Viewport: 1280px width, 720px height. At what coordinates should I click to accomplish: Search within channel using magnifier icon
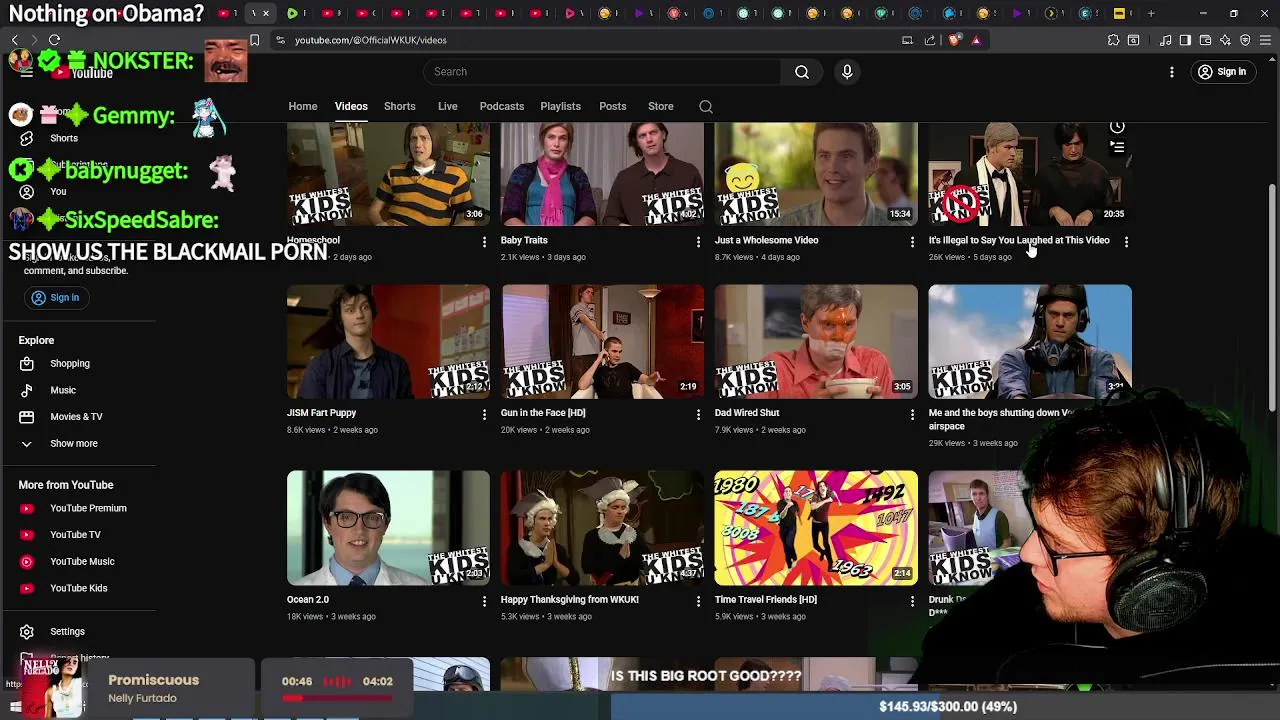706,107
